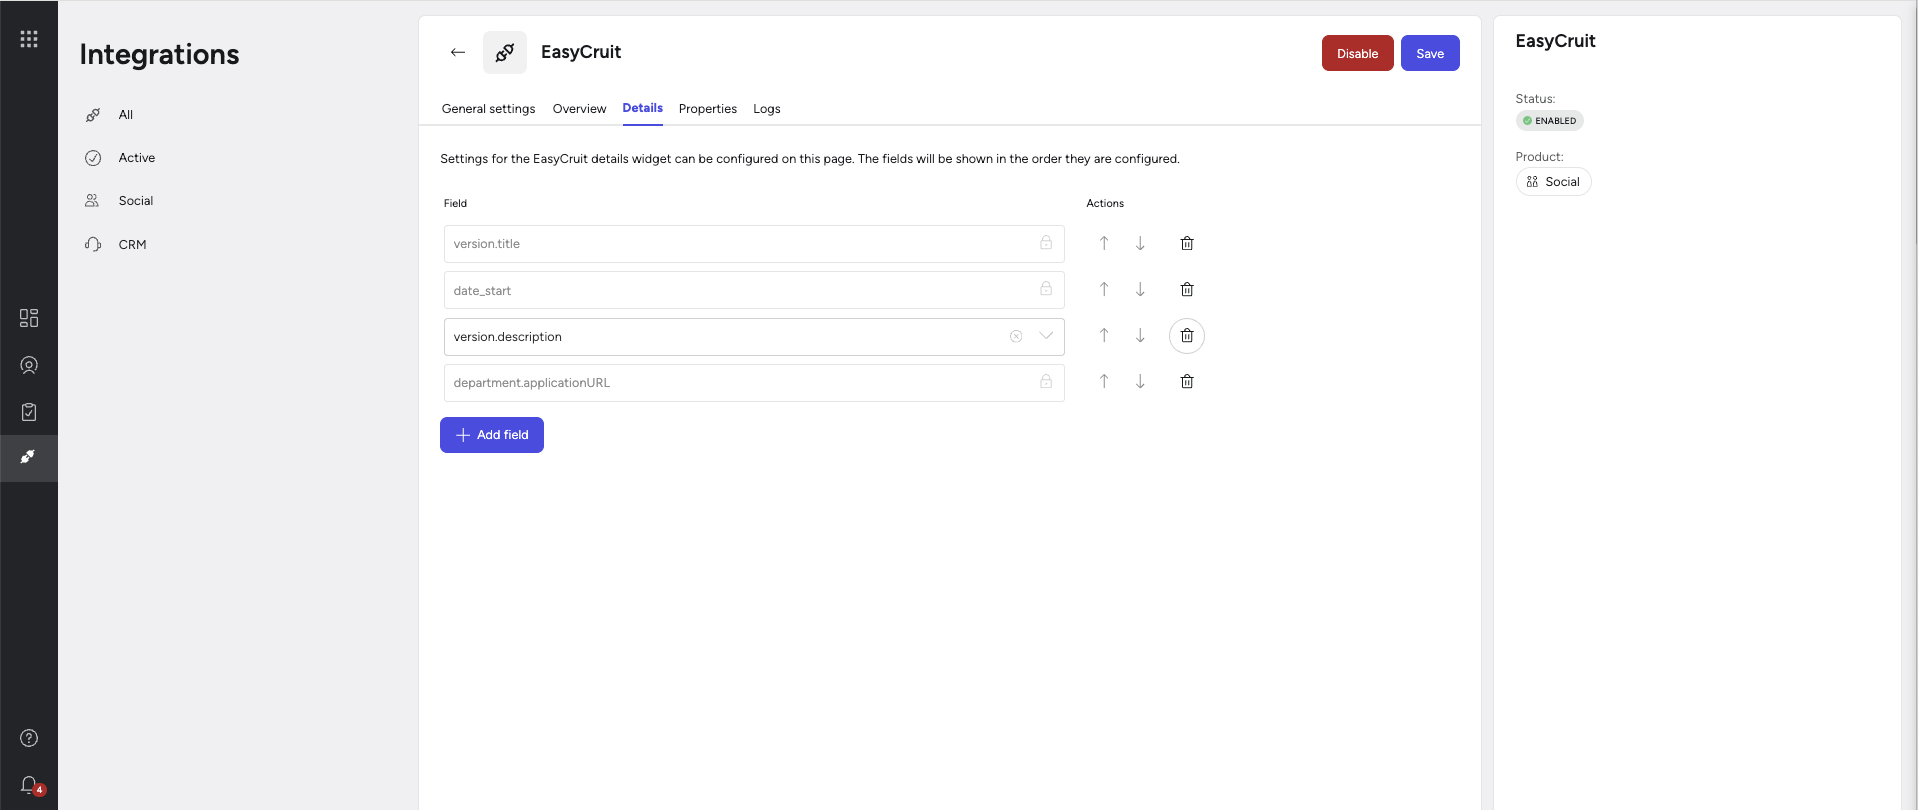Click the Disable button

point(1357,53)
